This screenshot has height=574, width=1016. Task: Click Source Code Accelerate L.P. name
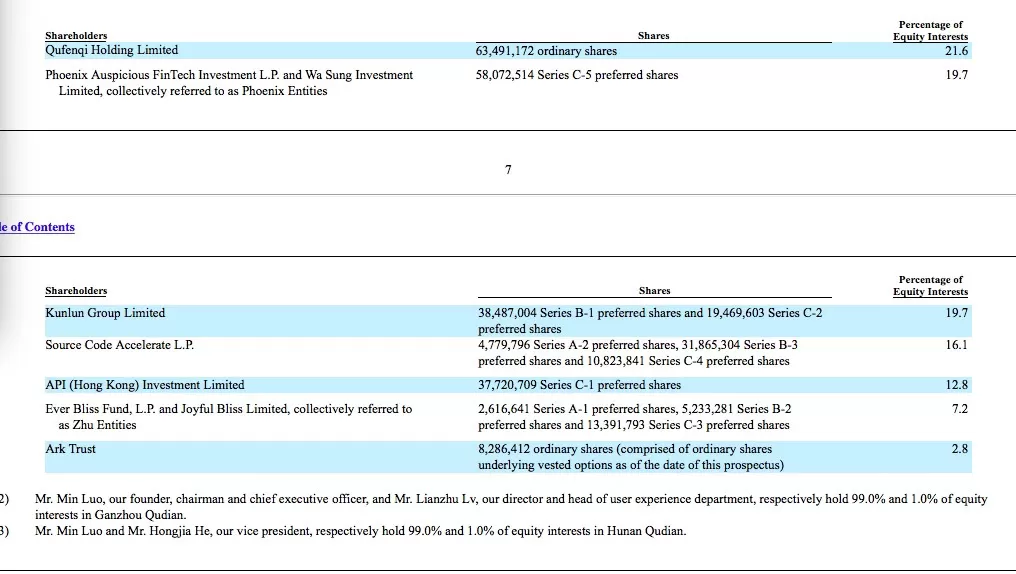click(x=119, y=345)
